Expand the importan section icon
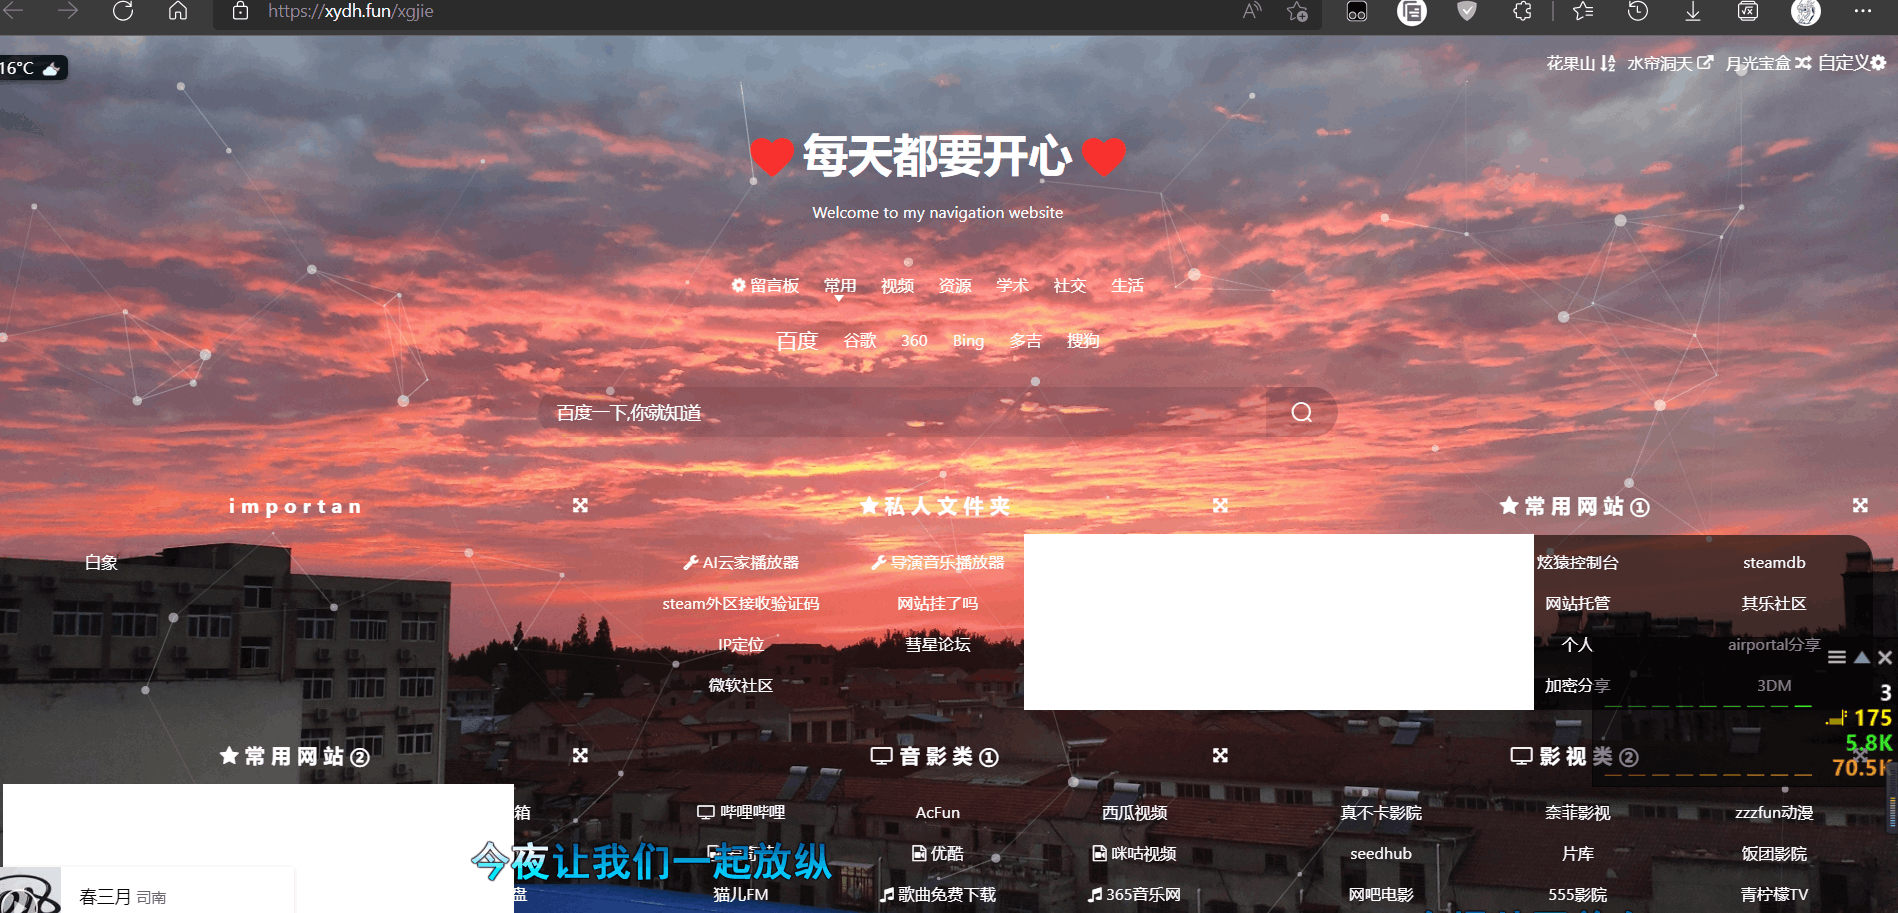 [580, 505]
